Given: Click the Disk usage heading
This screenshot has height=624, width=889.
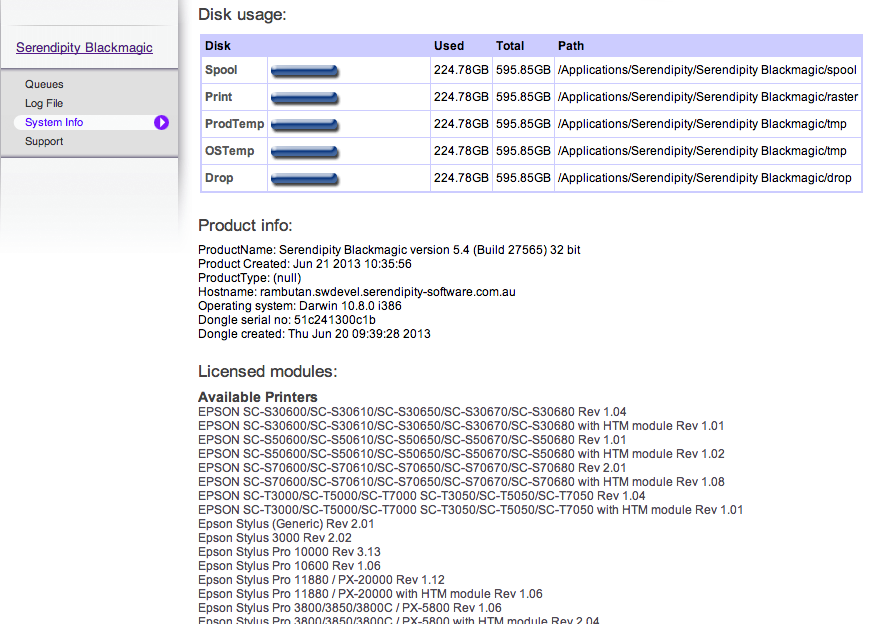Looking at the screenshot, I should coord(242,15).
